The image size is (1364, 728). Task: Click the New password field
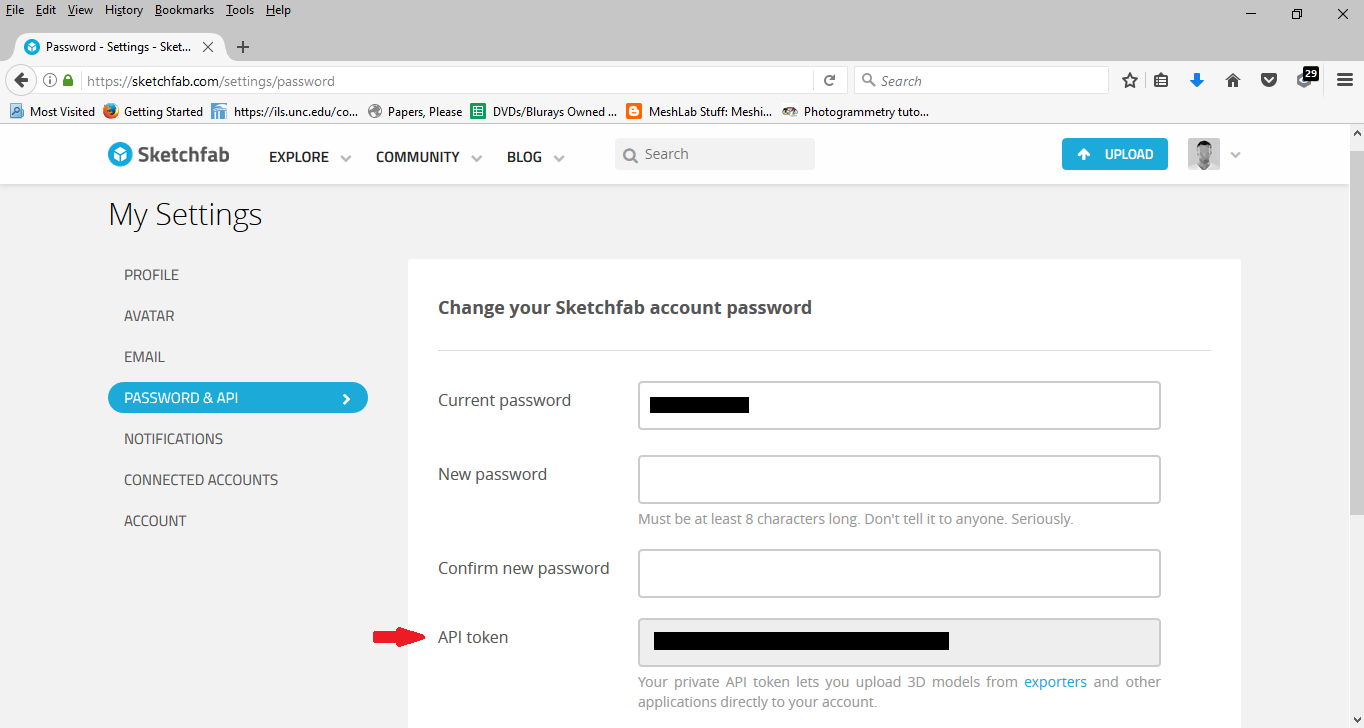(899, 480)
